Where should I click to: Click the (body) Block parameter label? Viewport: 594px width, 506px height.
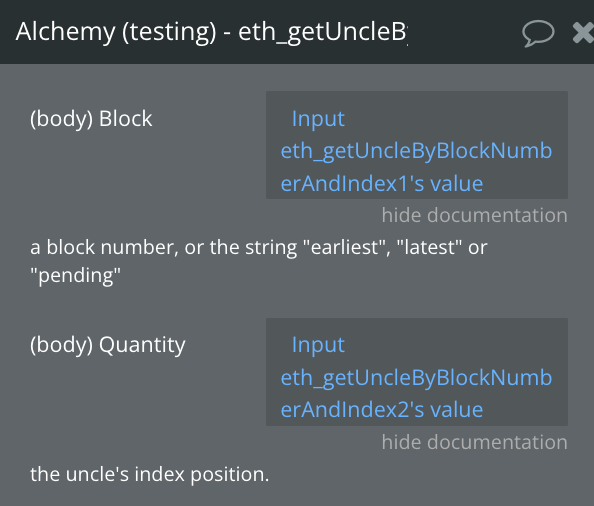[91, 119]
